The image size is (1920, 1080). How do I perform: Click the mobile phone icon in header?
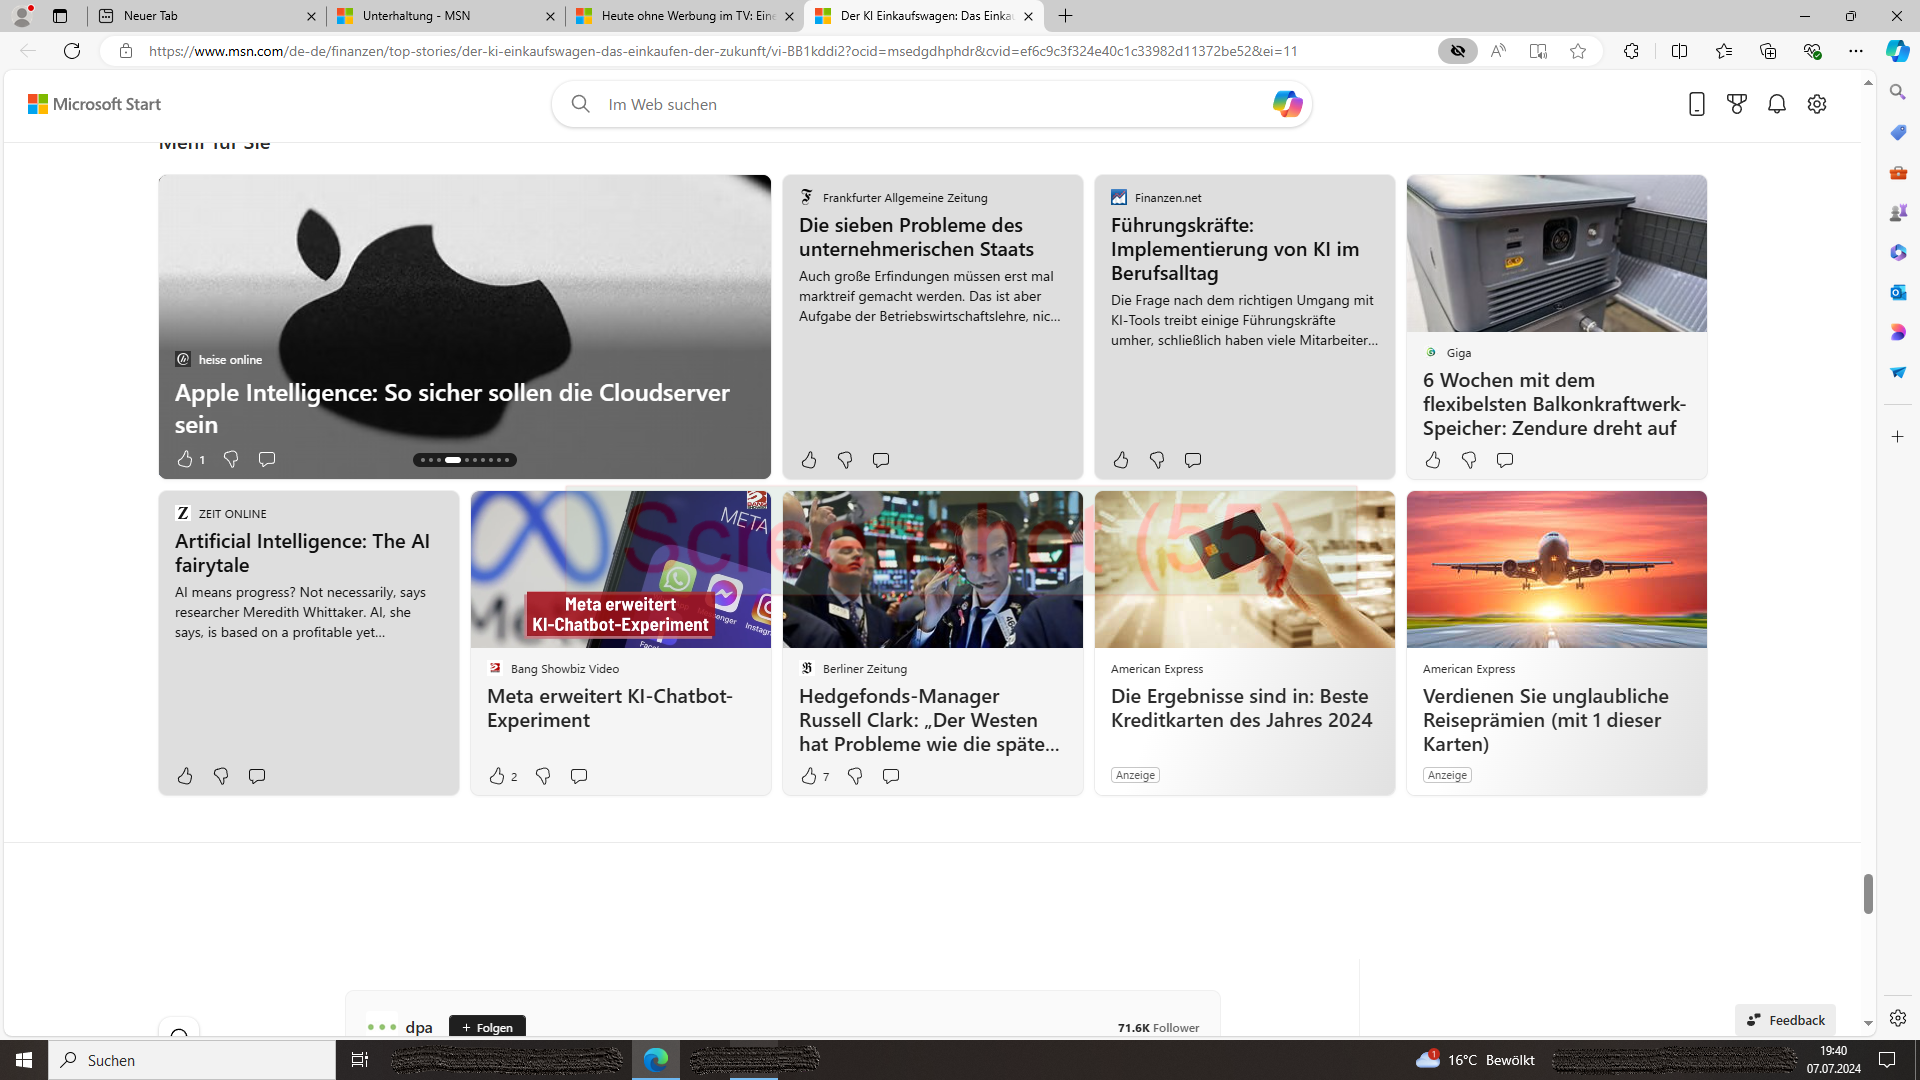[x=1696, y=104]
